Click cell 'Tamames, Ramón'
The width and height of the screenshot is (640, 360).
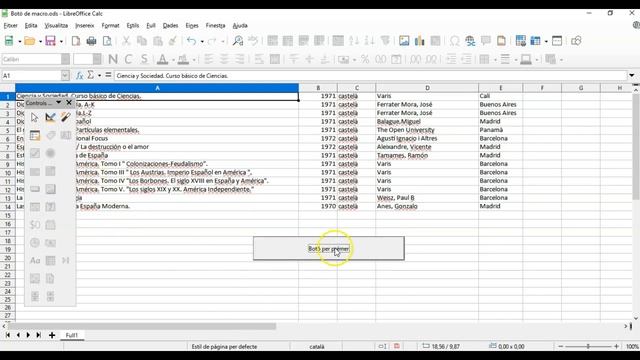[427, 155]
